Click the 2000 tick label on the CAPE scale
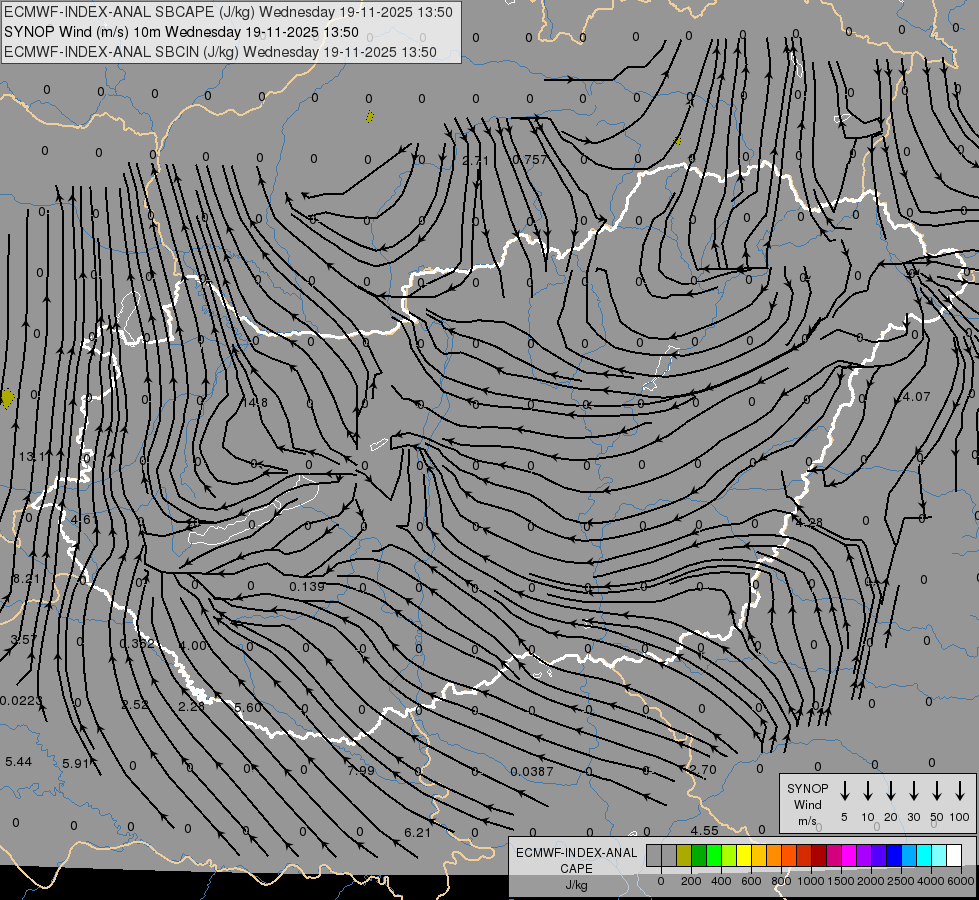Screen dimensions: 979x900 coord(870,881)
